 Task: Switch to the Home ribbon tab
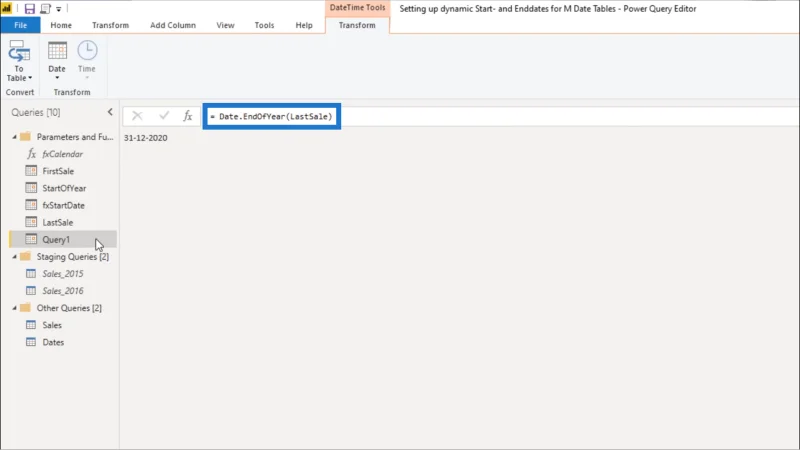click(61, 25)
